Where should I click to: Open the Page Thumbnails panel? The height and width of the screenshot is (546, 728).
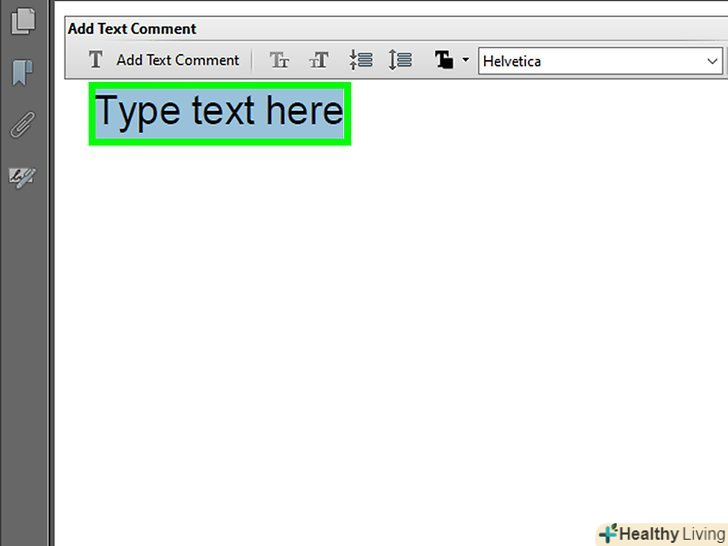(23, 21)
